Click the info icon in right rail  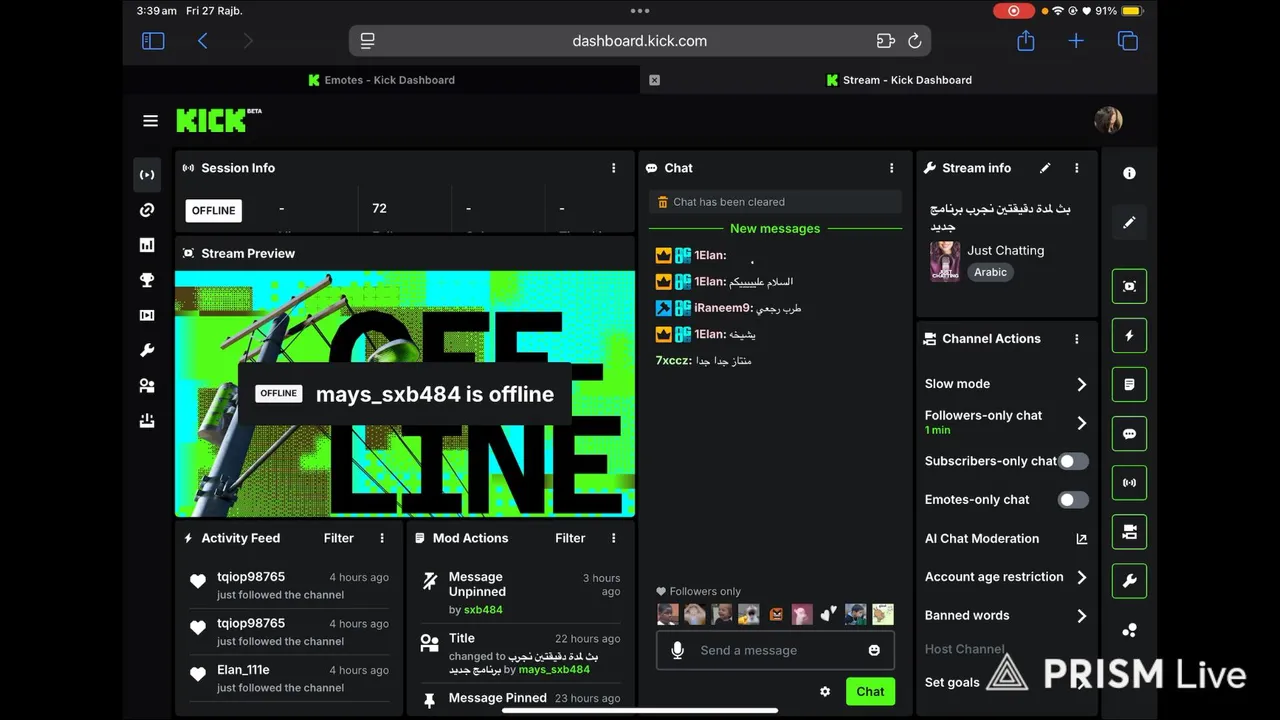[1129, 173]
